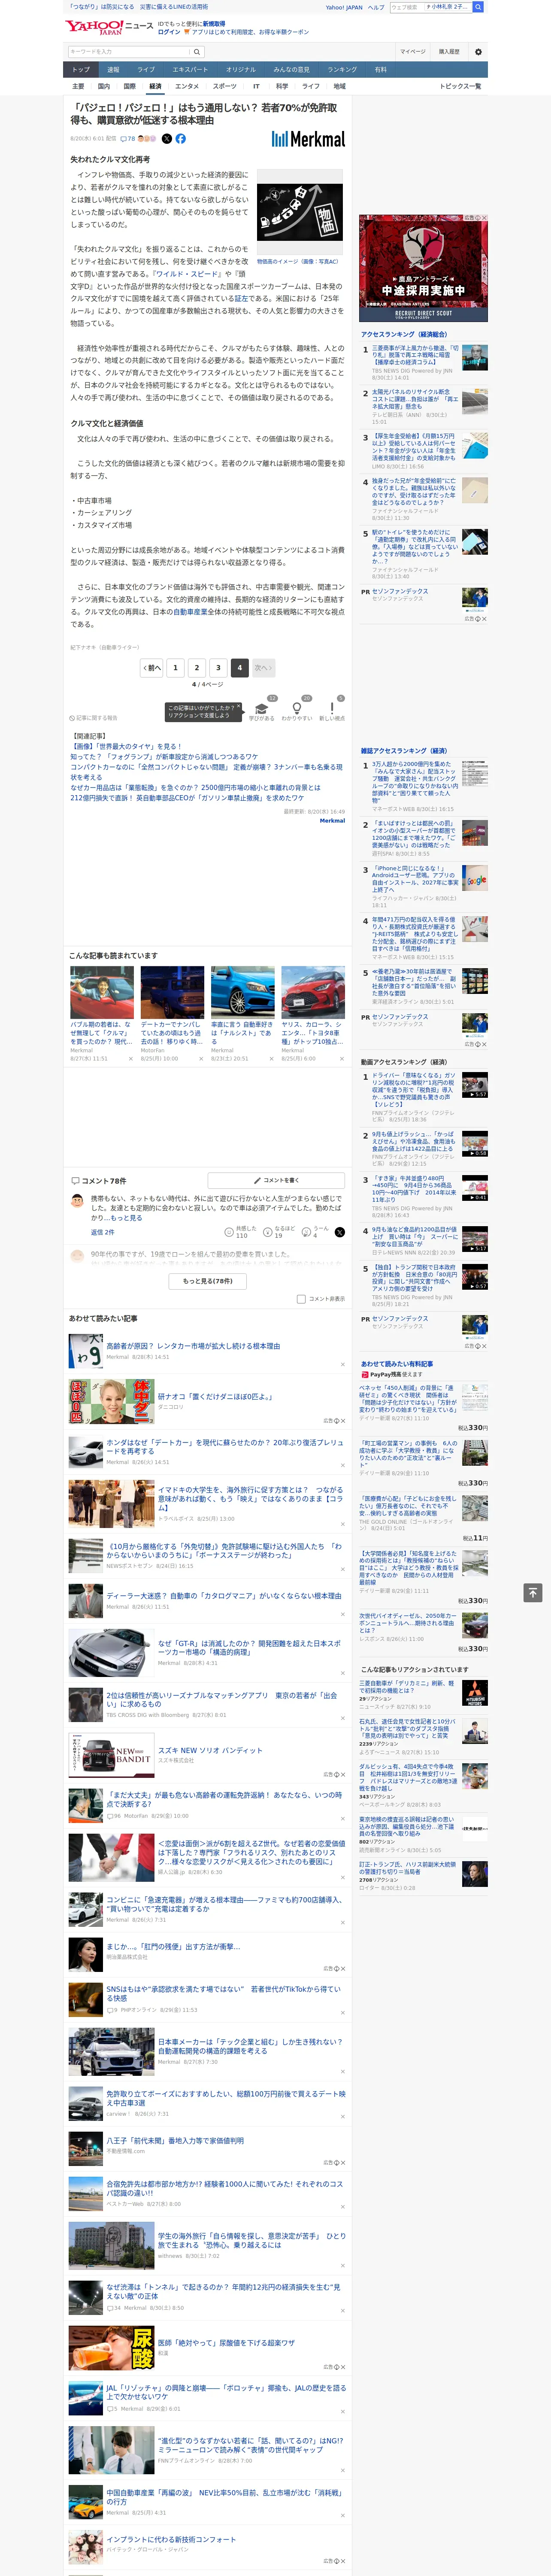The width and height of the screenshot is (551, 2576).
Task: Toggle コメント非表示 checkbox
Action: (301, 1299)
